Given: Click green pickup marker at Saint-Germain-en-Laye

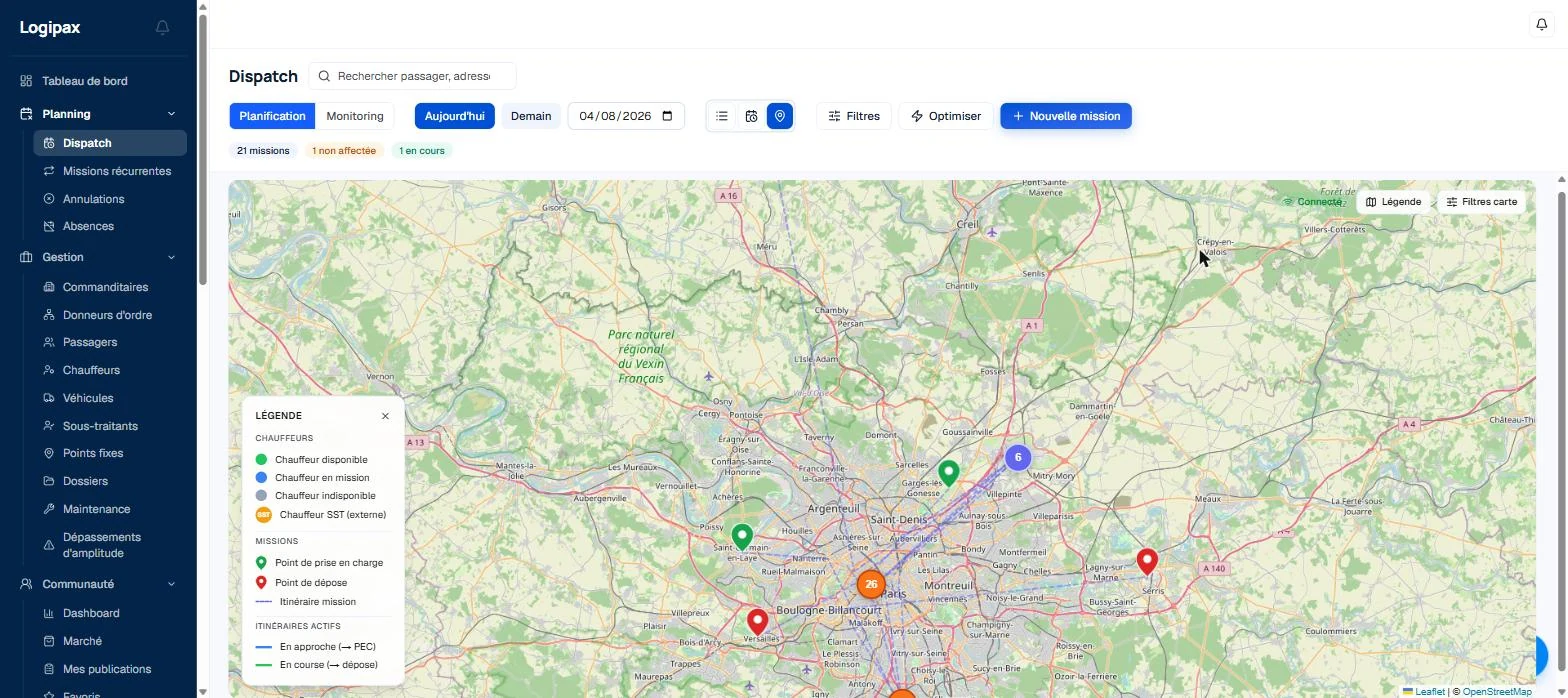Looking at the screenshot, I should pyautogui.click(x=742, y=538).
